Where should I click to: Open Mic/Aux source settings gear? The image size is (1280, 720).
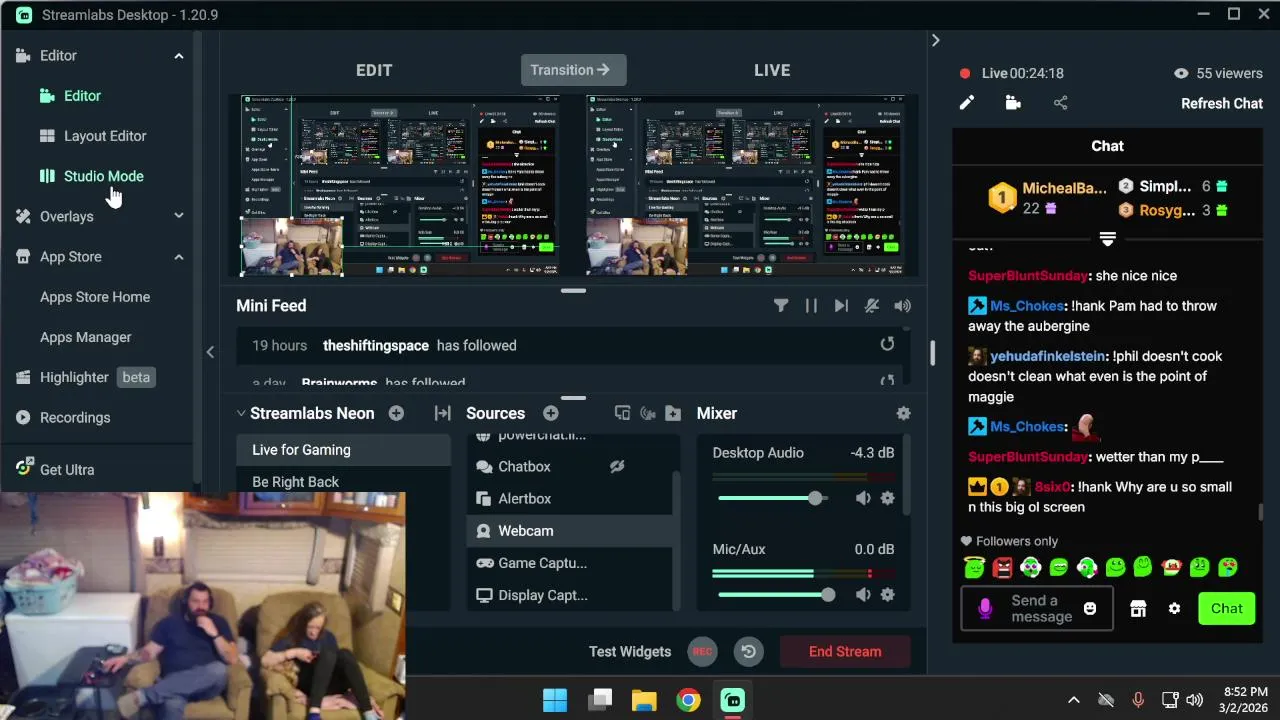887,595
